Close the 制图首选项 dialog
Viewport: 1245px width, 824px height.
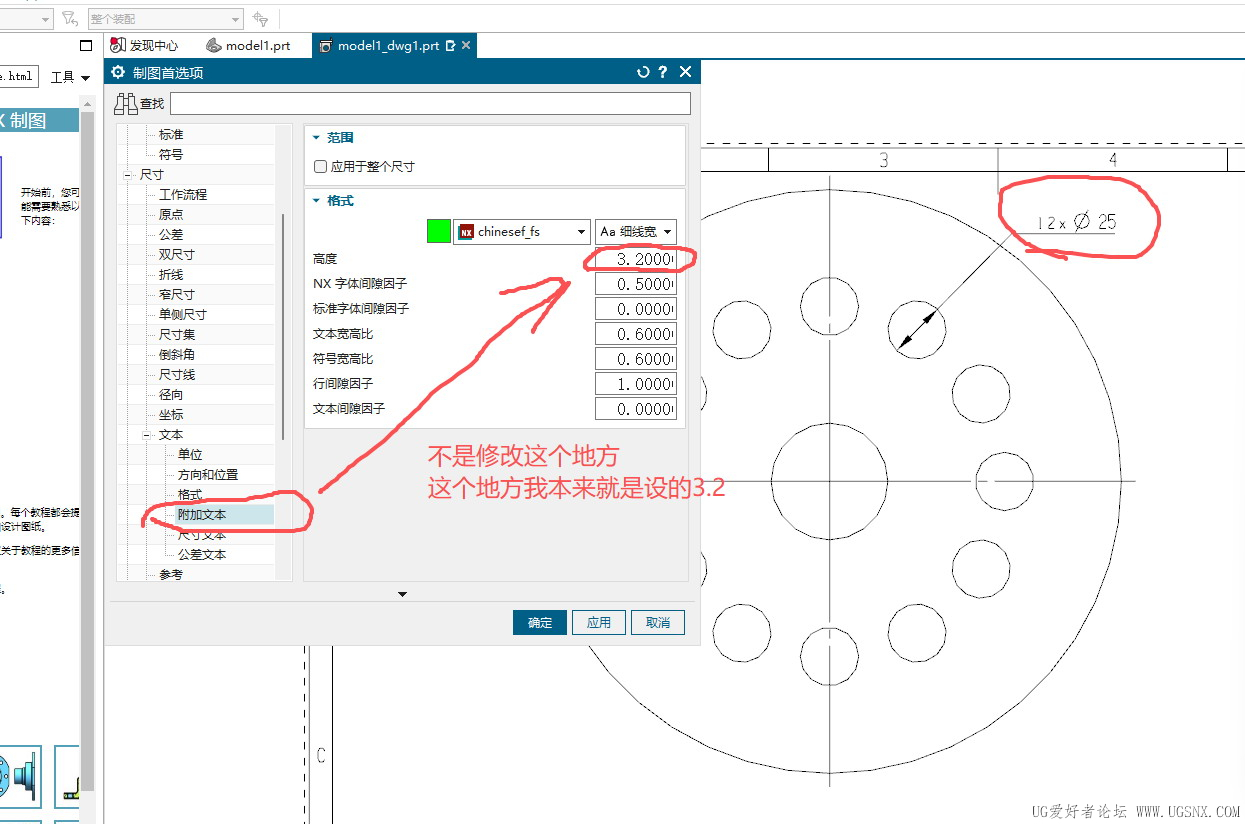[685, 72]
